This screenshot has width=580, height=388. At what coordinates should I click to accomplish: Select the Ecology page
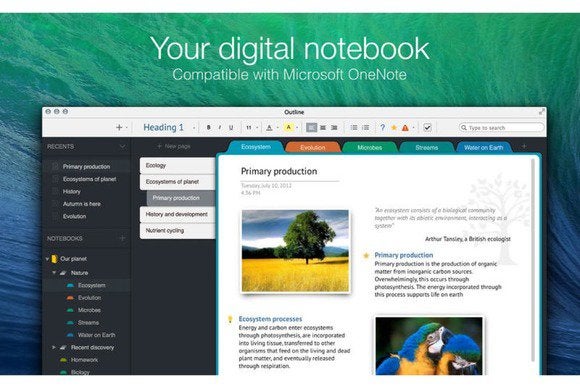(178, 165)
